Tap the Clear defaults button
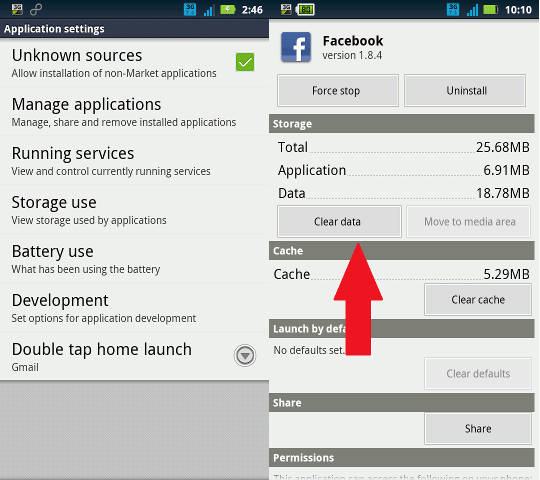540x480 pixels. [x=478, y=374]
